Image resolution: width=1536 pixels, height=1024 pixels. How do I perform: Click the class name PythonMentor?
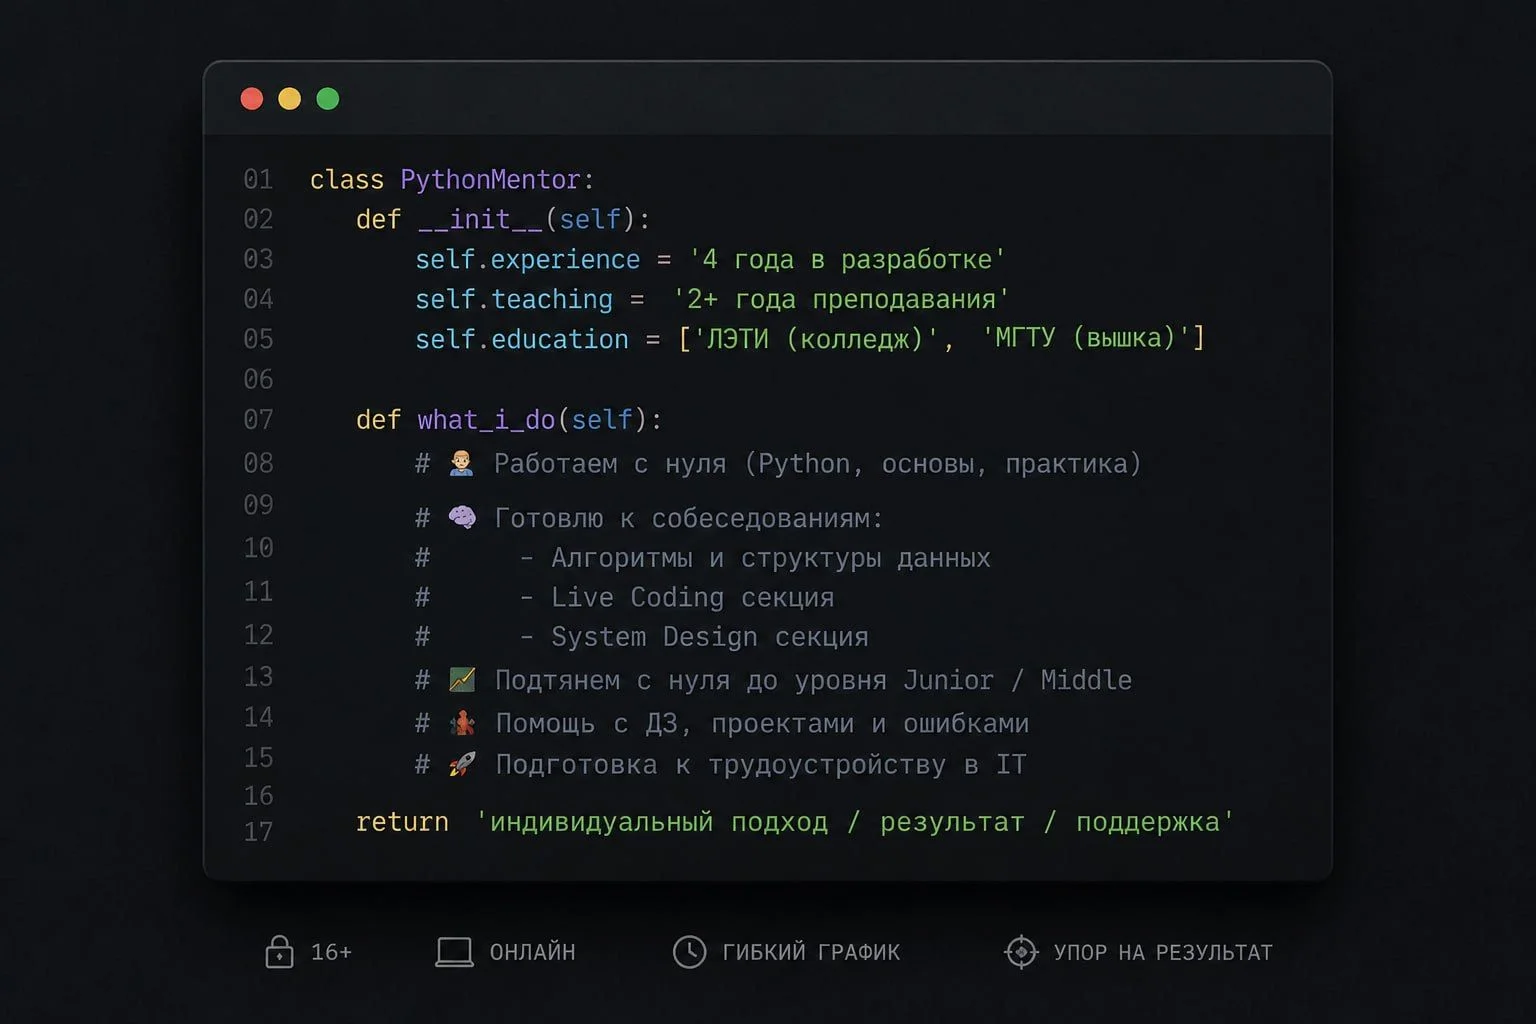tap(490, 180)
